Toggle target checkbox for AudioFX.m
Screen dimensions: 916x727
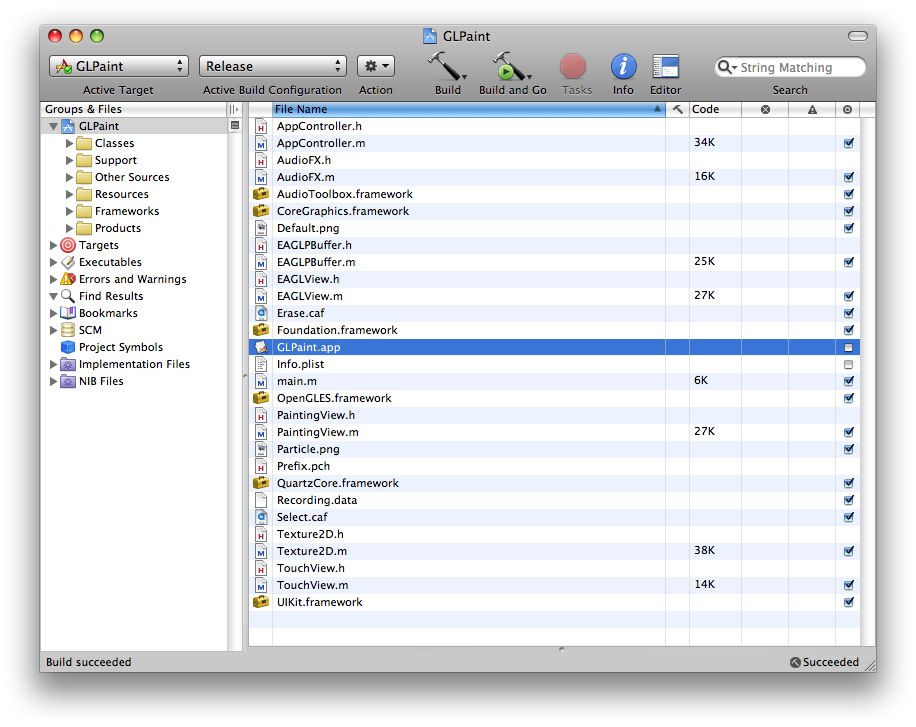849,177
